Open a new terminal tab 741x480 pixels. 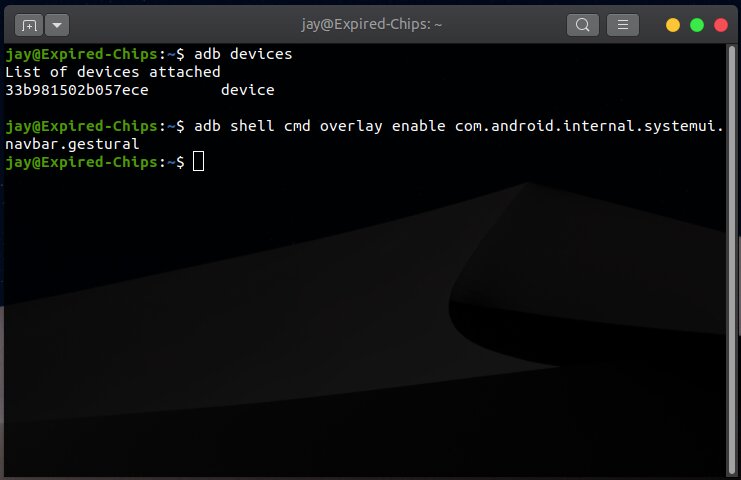click(x=29, y=25)
